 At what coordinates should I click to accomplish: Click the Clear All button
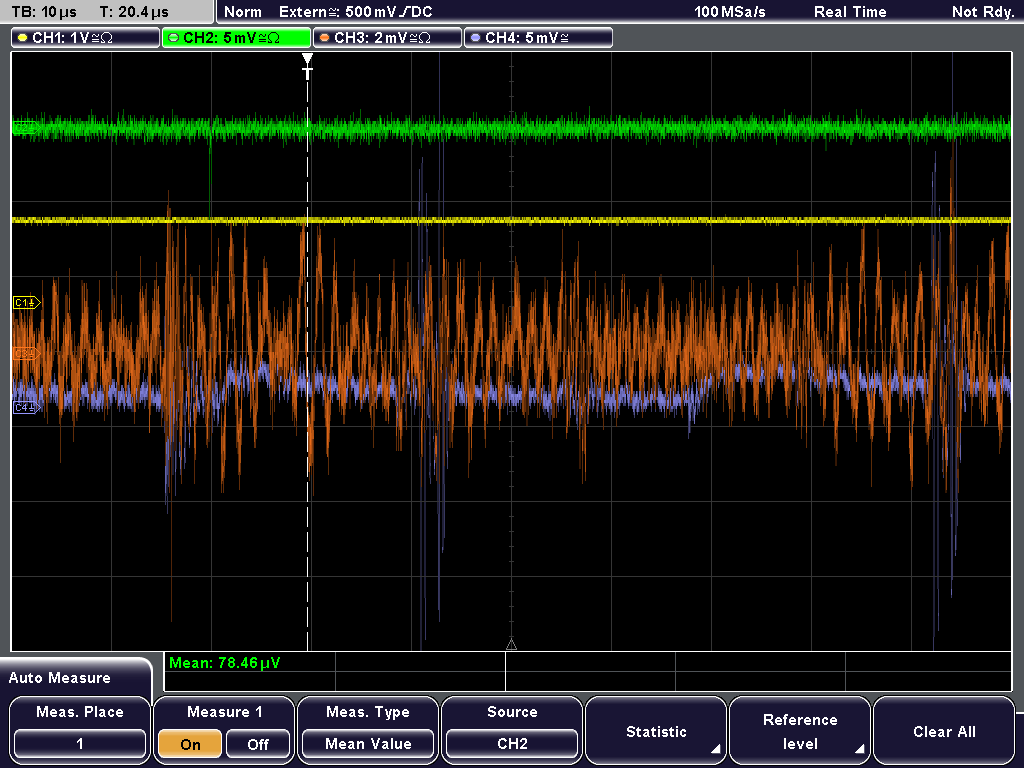[x=944, y=731]
